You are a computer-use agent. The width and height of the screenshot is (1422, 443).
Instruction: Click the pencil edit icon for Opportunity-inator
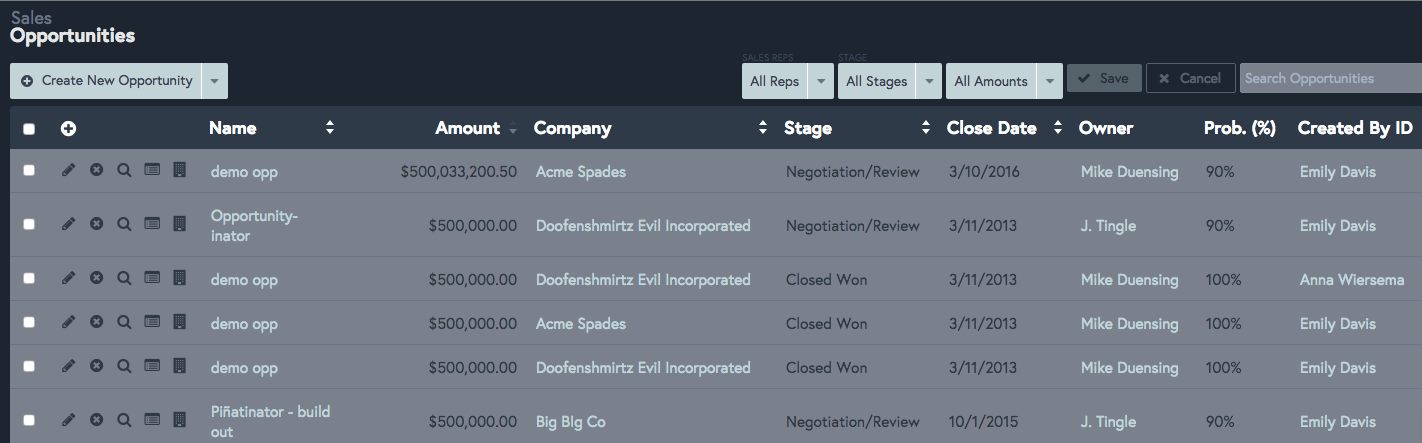[68, 225]
